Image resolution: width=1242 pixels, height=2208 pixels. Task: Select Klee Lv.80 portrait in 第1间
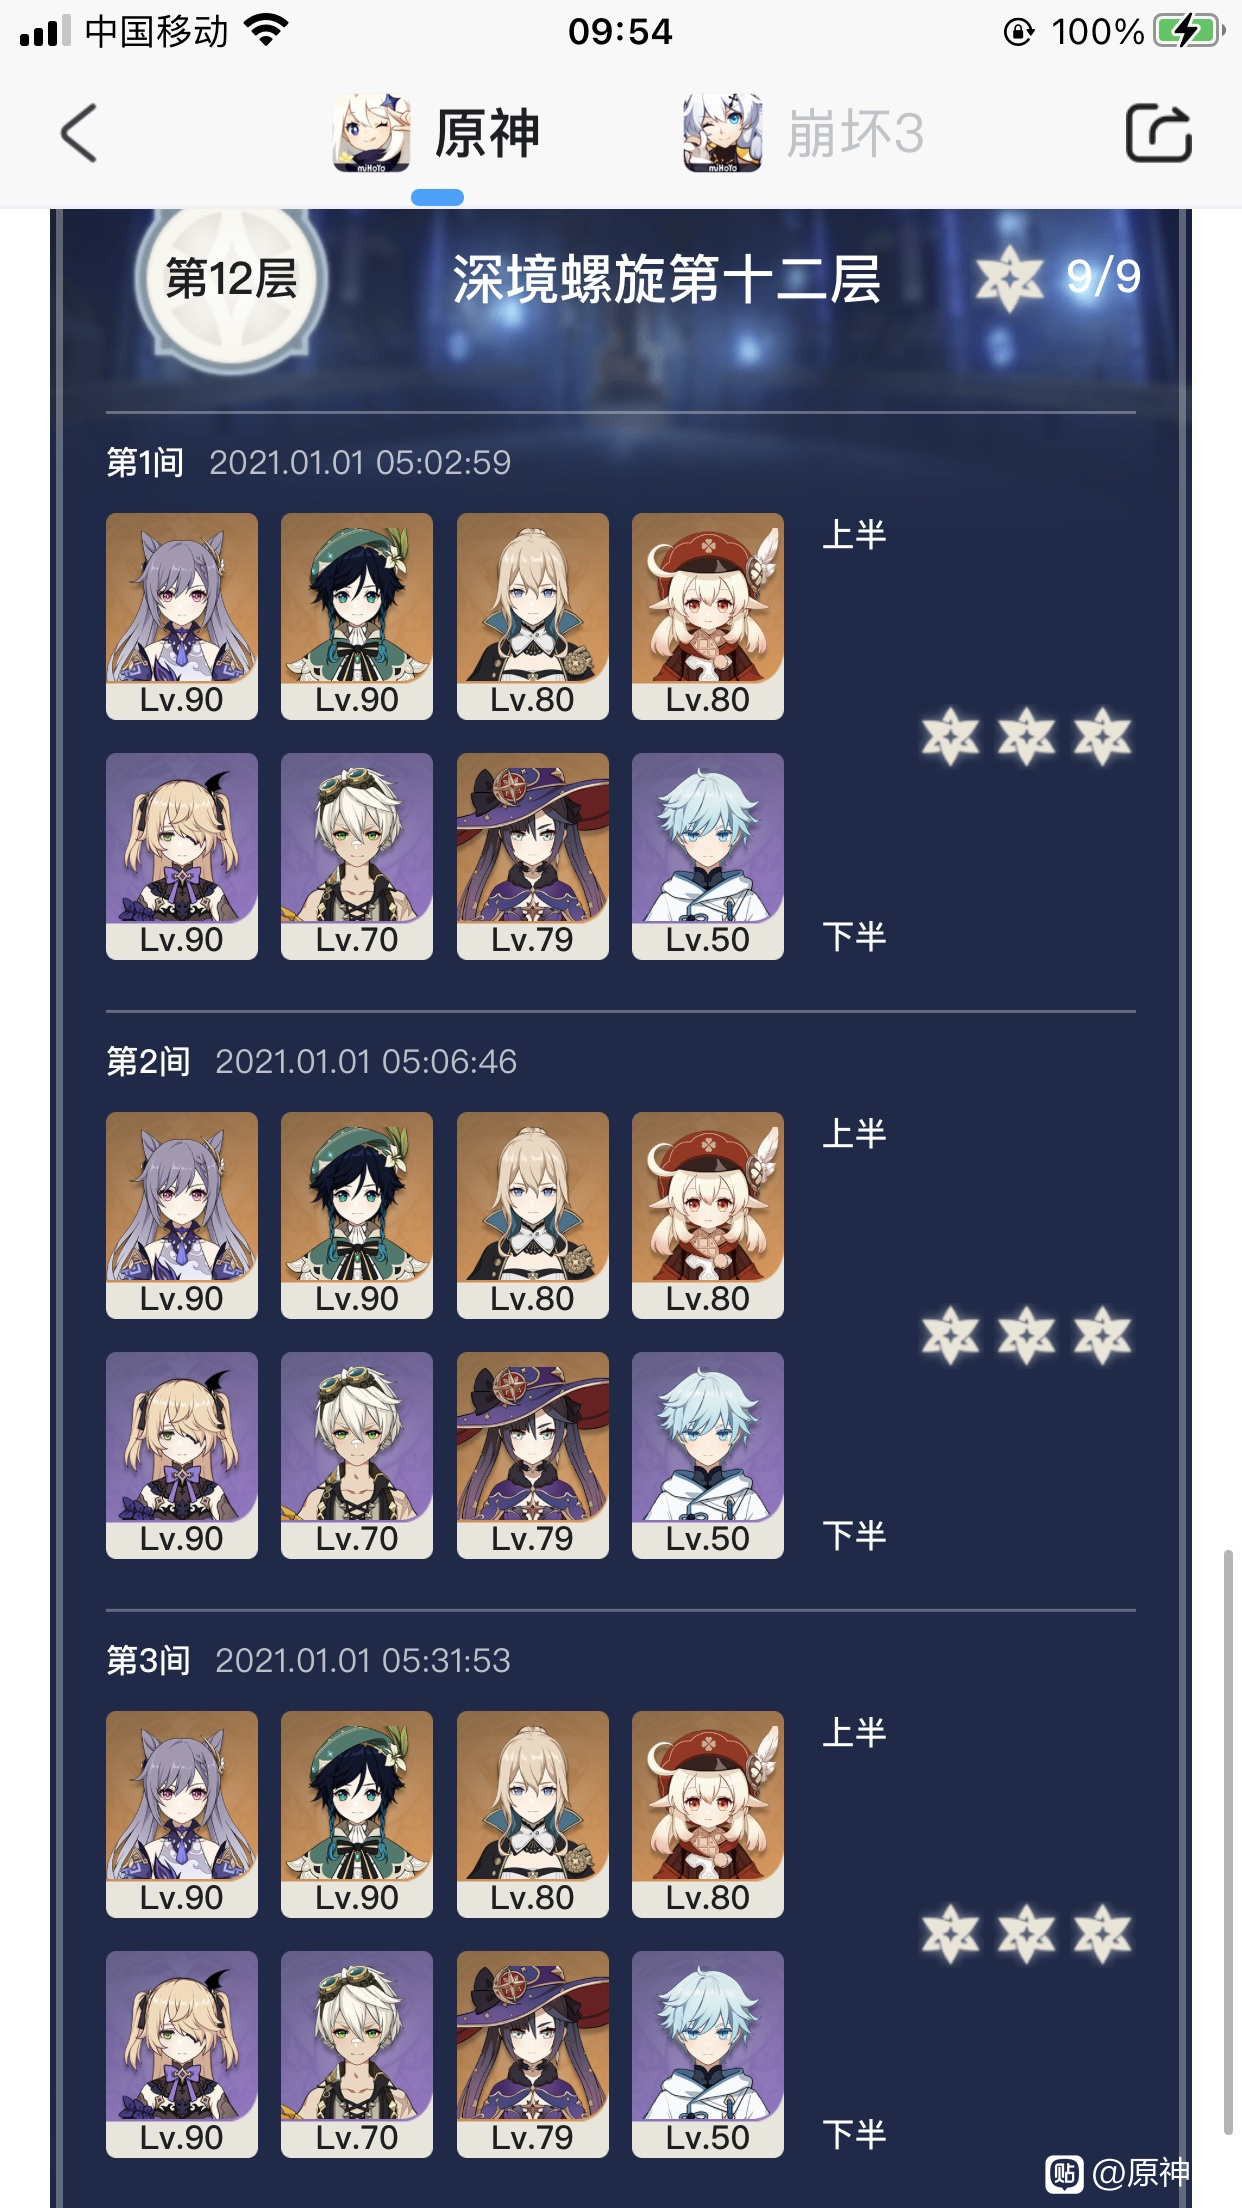708,616
